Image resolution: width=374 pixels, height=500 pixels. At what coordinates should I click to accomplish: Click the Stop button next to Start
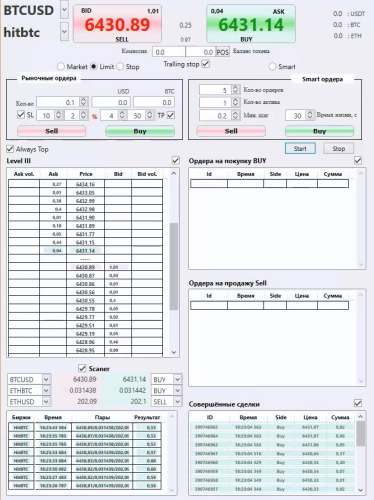tap(338, 149)
